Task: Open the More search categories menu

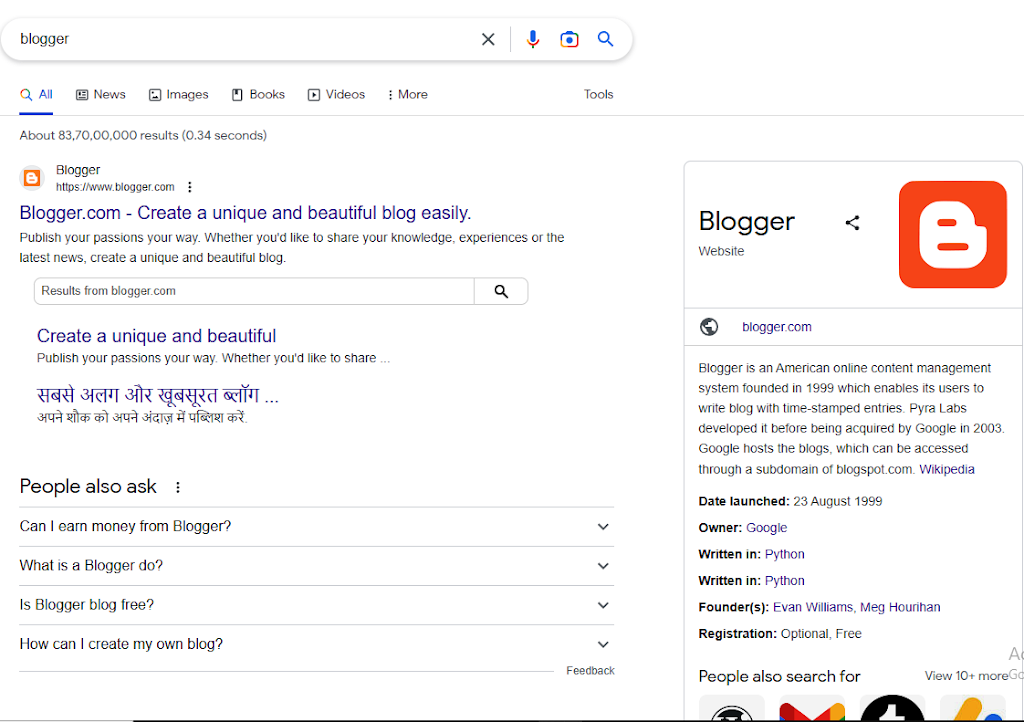Action: pos(408,95)
